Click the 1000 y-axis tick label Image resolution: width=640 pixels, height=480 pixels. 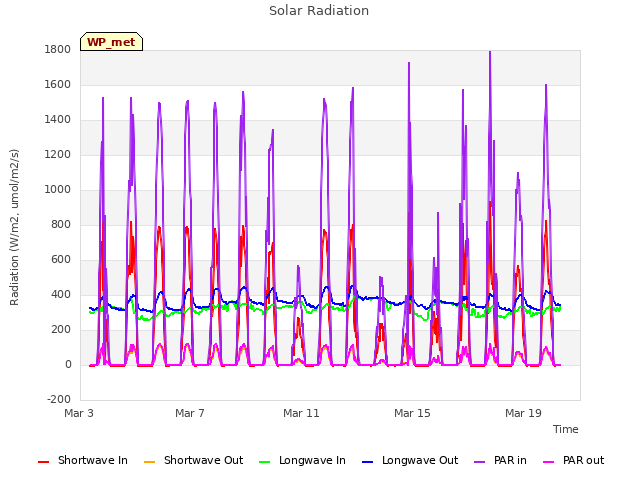pyautogui.click(x=58, y=190)
